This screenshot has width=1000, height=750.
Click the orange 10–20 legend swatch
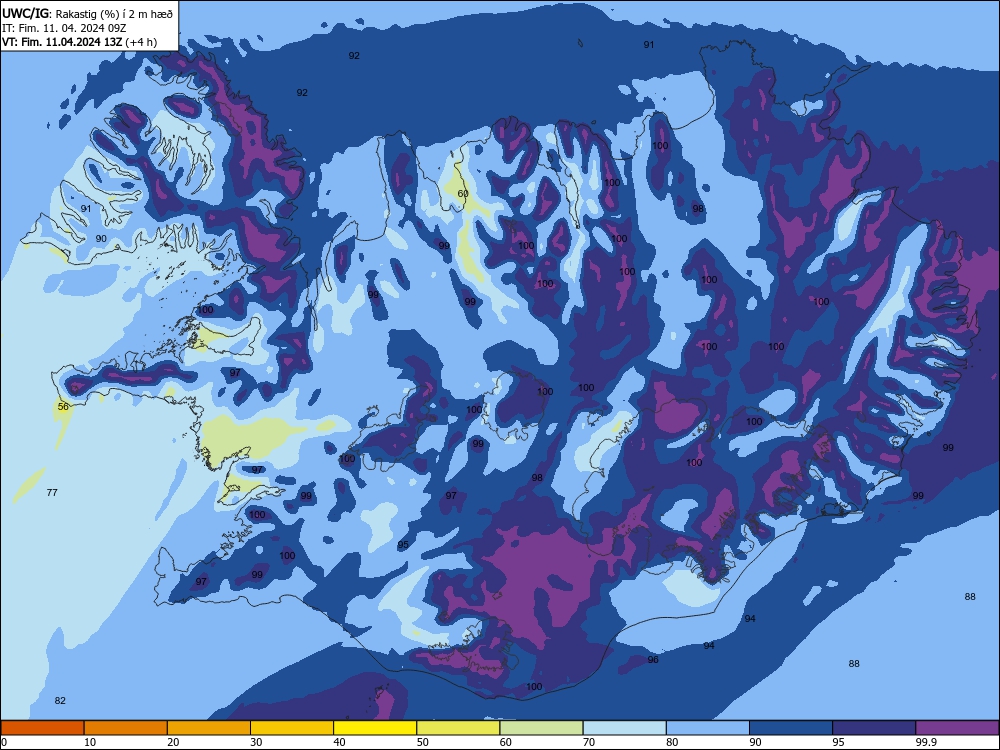[126, 728]
